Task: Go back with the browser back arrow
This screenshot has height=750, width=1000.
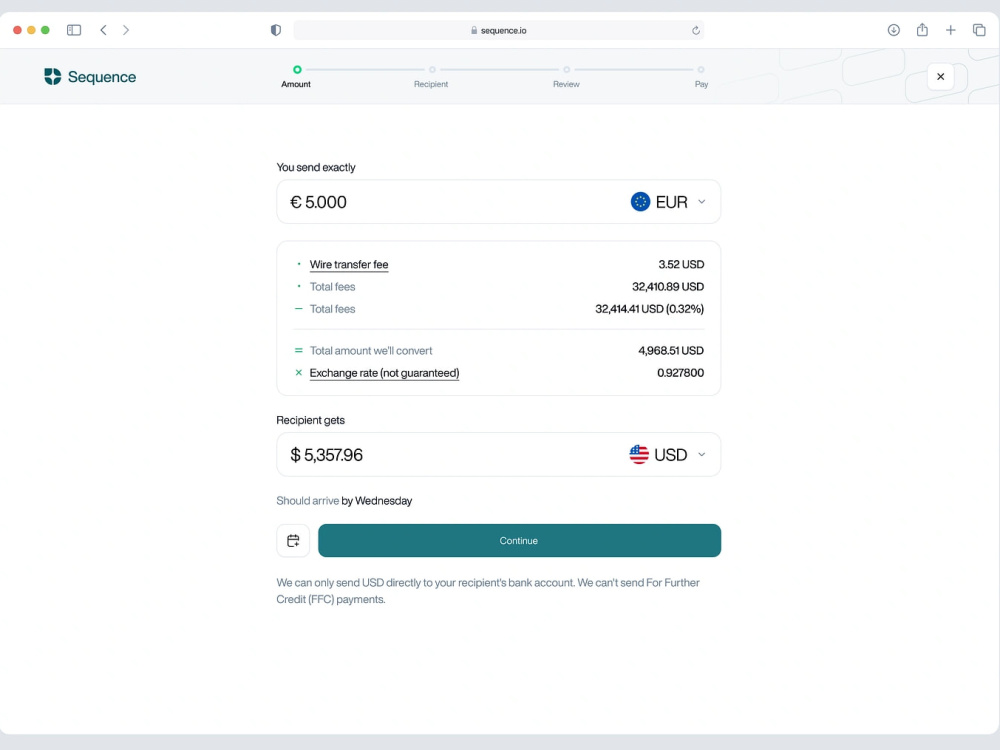Action: (103, 30)
